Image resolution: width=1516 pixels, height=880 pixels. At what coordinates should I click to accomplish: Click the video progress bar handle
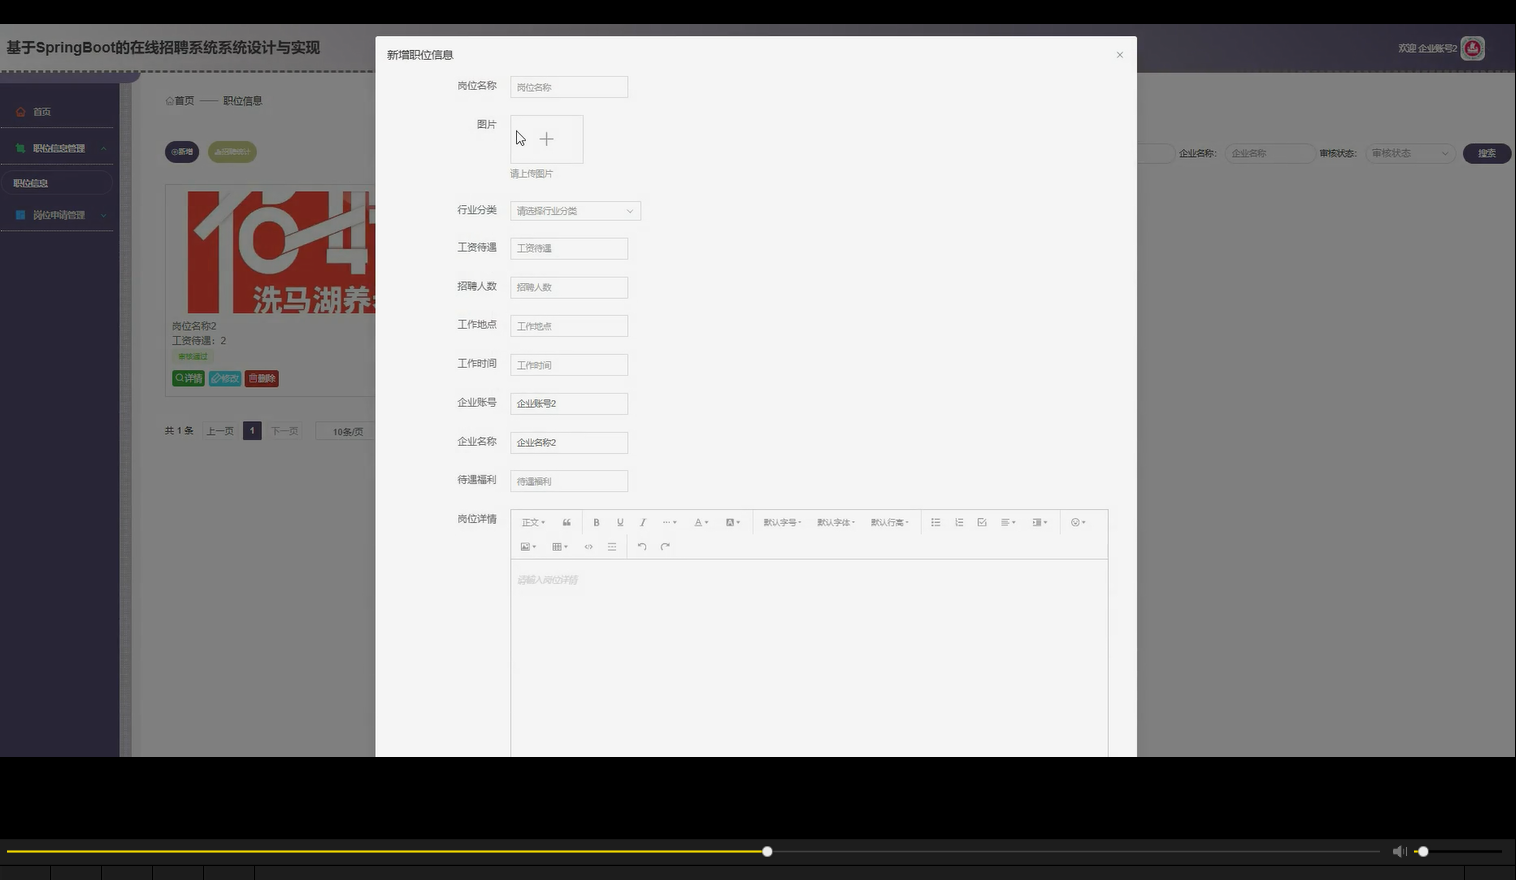[767, 851]
